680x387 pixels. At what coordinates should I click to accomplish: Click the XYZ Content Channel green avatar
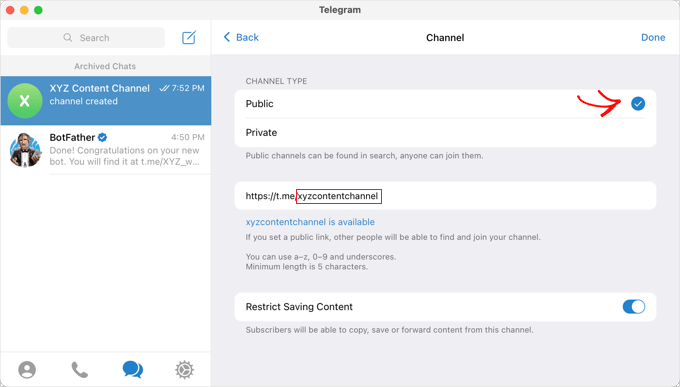(25, 101)
